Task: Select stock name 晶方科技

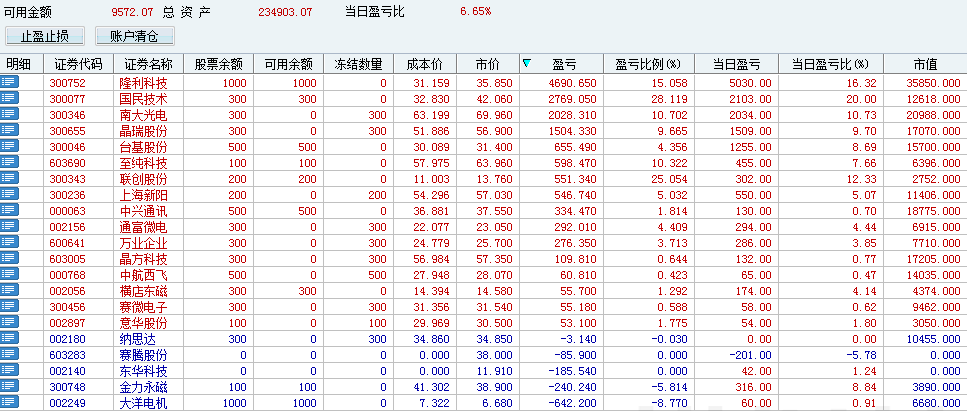Action: click(143, 260)
